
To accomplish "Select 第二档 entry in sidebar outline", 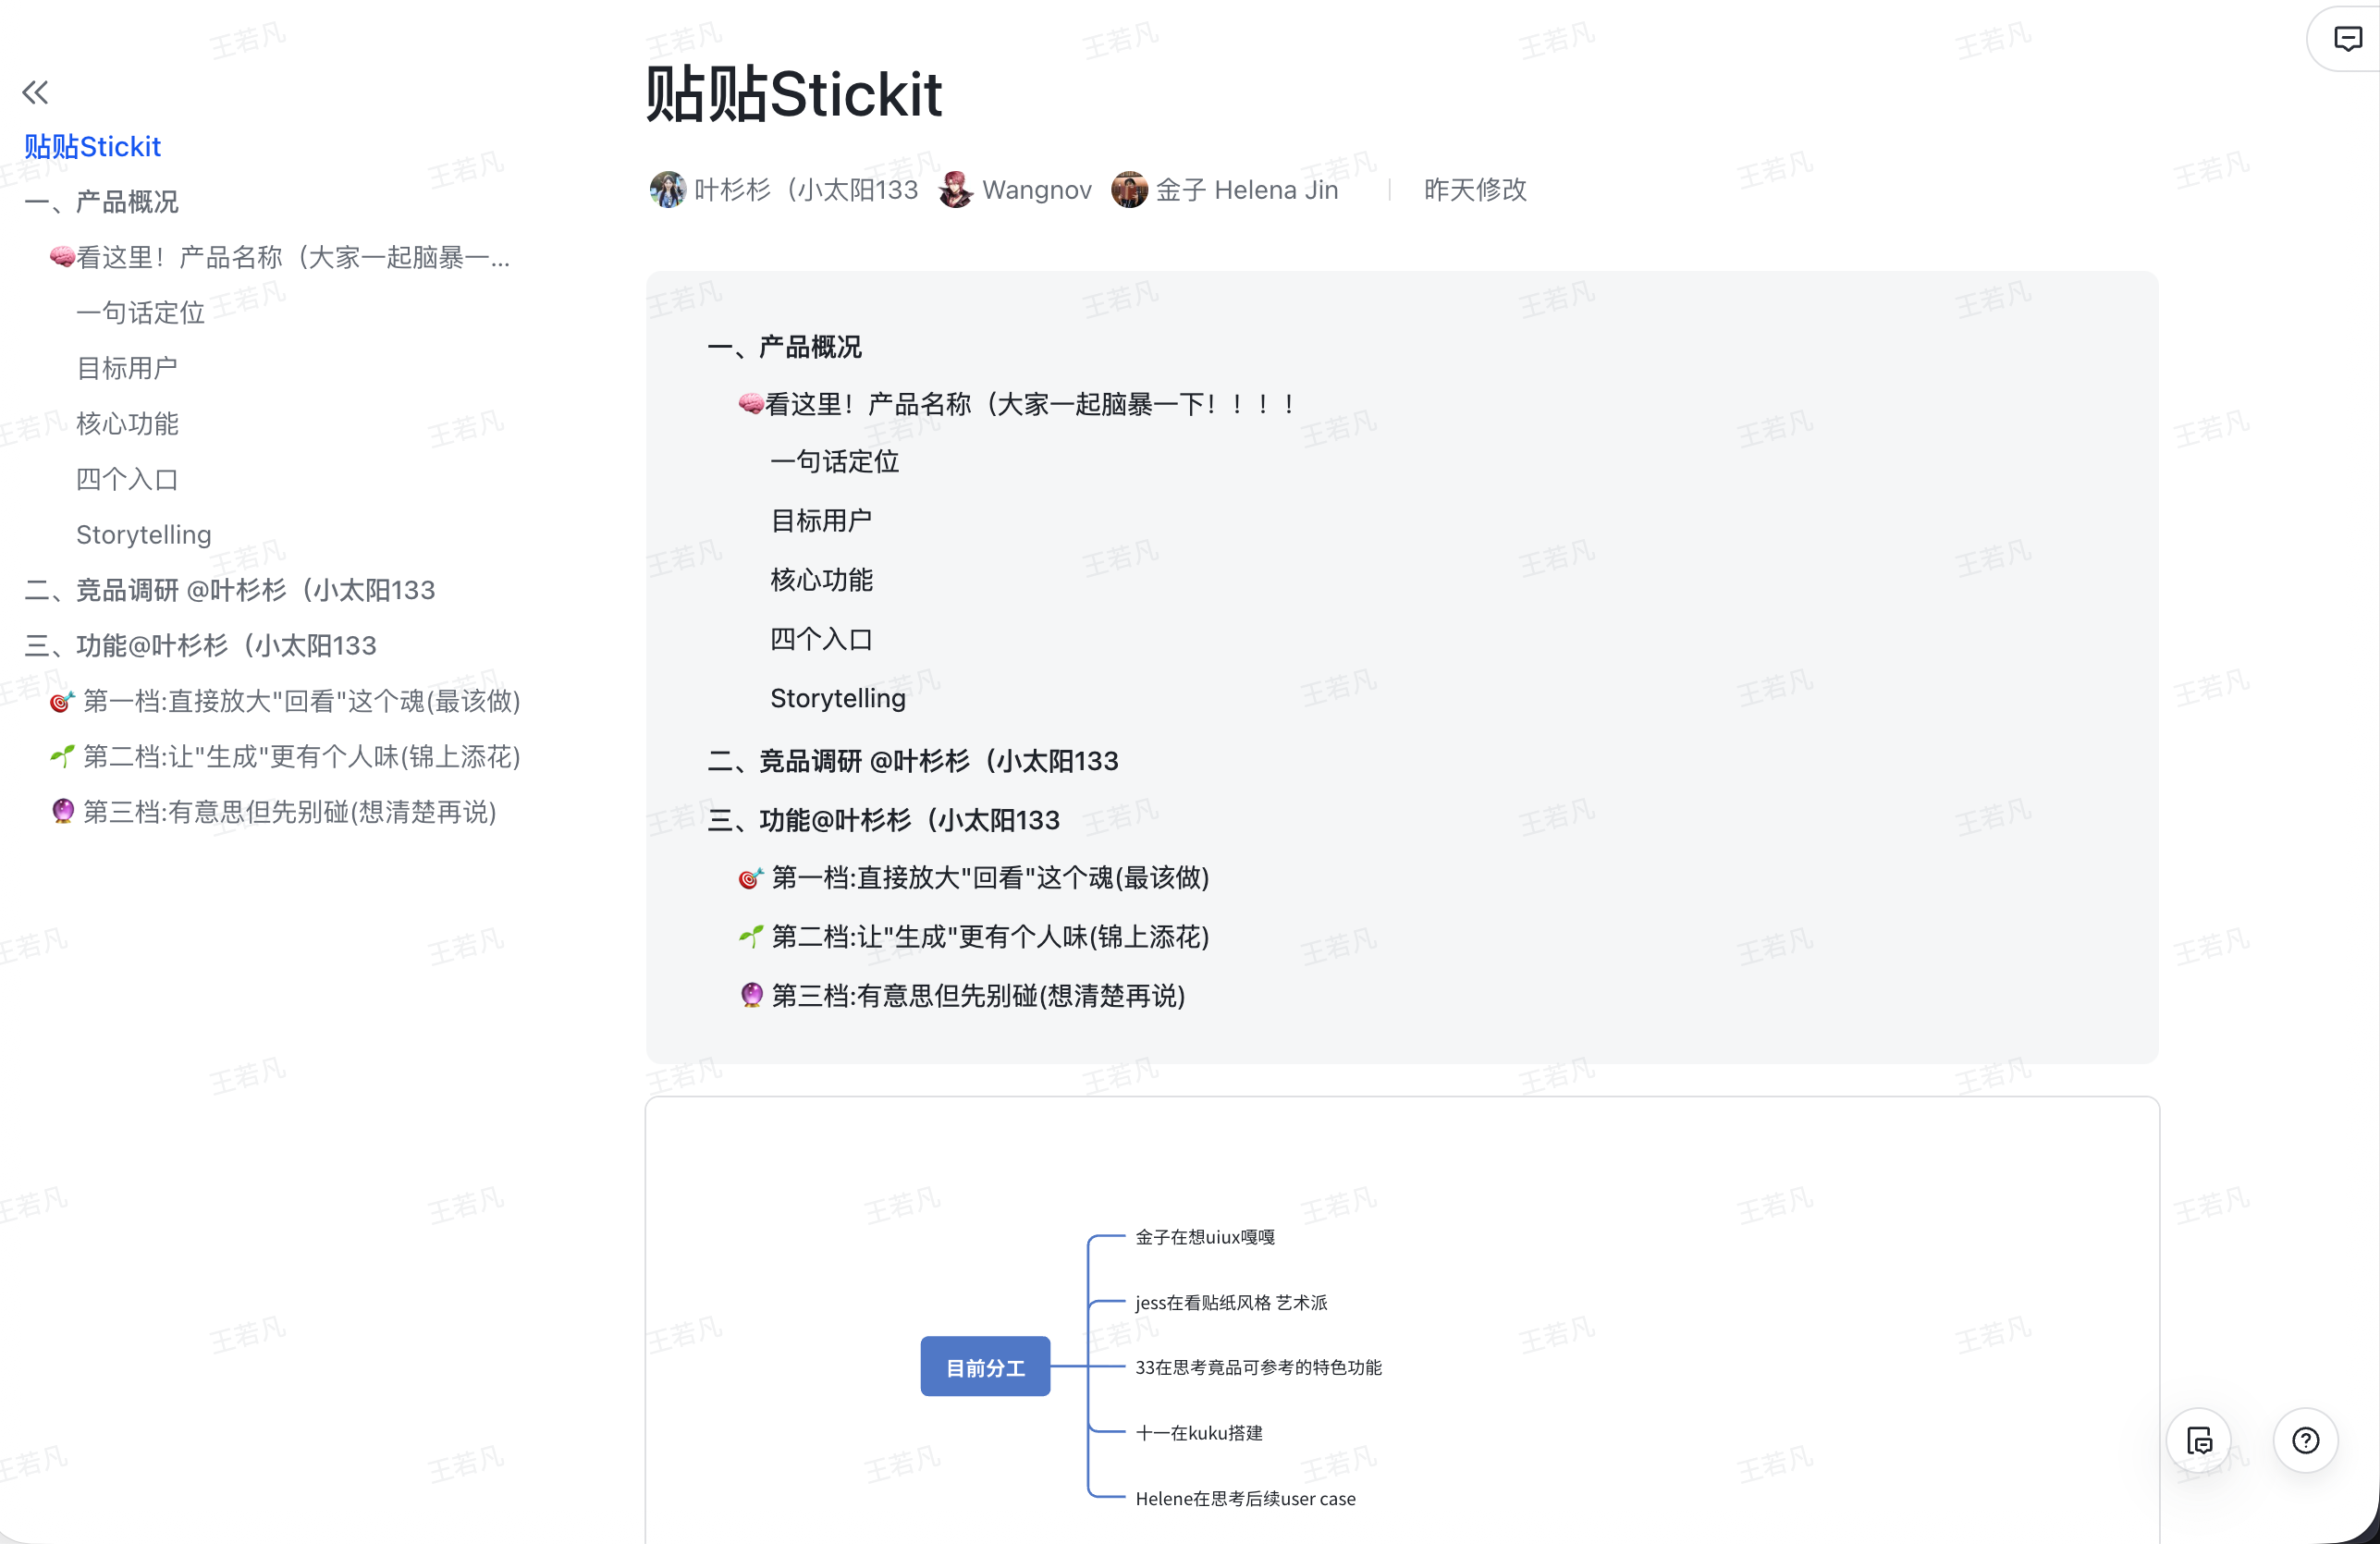I will tap(286, 756).
